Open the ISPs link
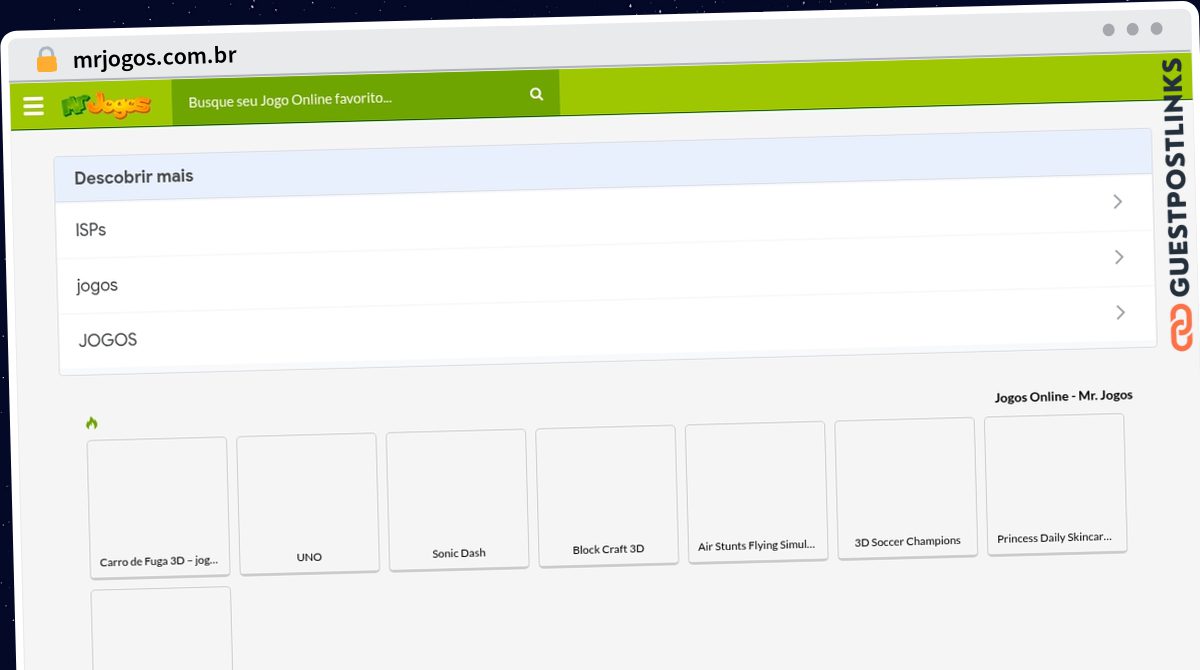Image resolution: width=1200 pixels, height=670 pixels. click(x=91, y=230)
